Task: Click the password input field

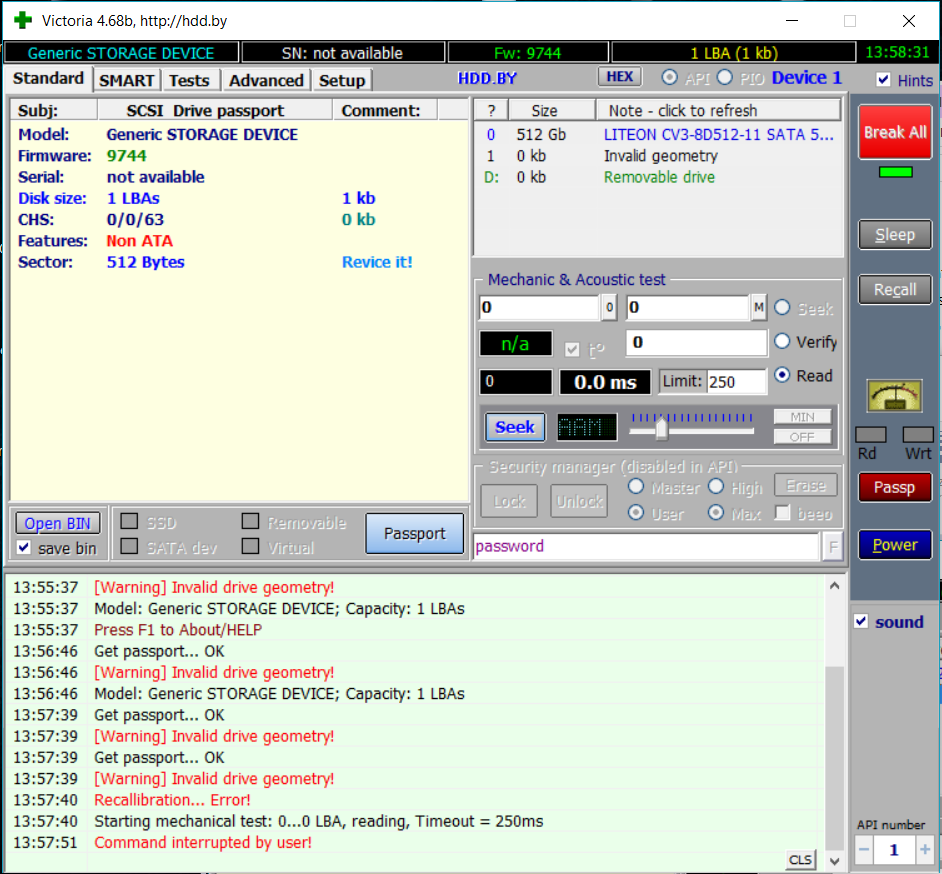Action: click(x=646, y=547)
